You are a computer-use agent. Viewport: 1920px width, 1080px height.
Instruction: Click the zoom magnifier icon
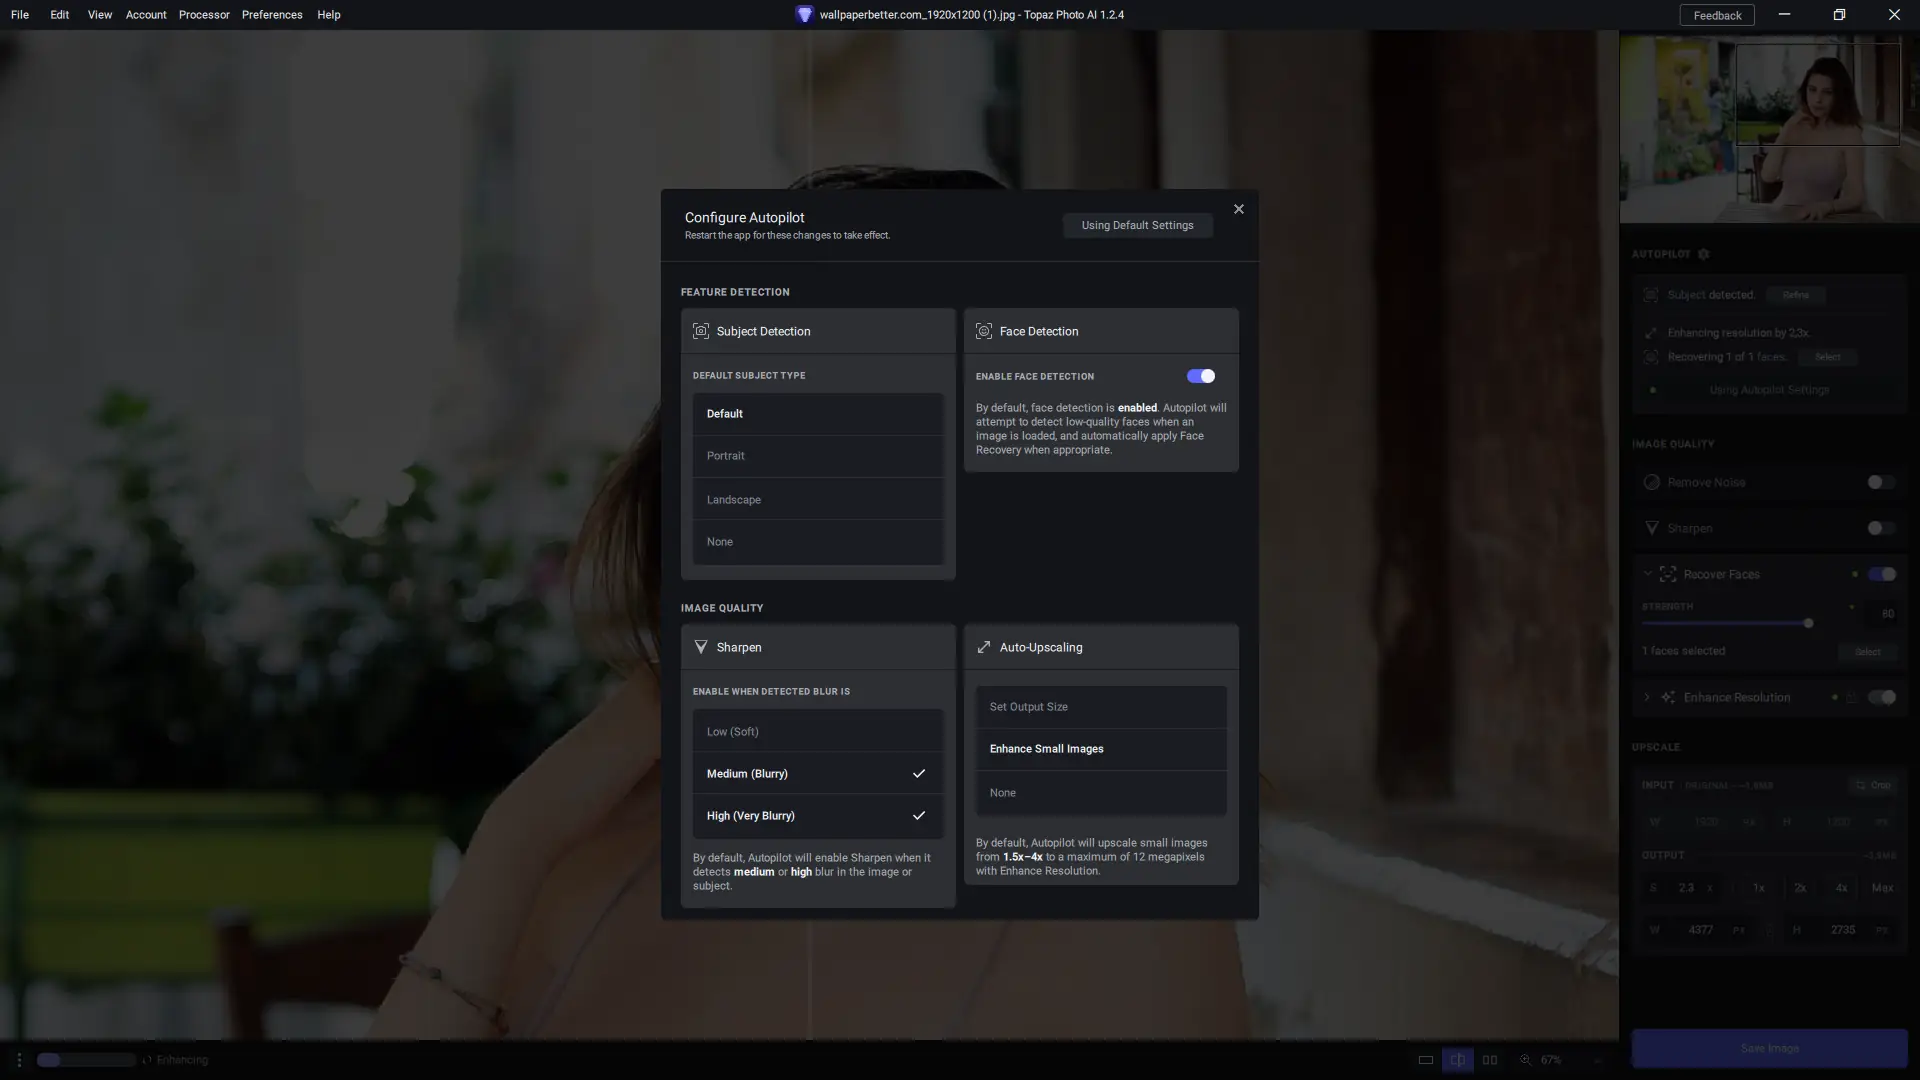coord(1526,1060)
